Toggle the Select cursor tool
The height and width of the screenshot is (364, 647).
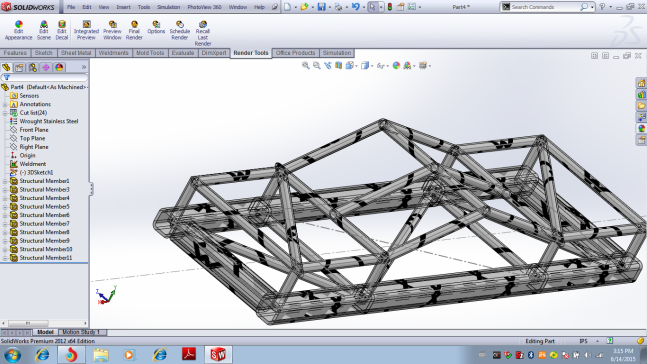pyautogui.click(x=372, y=7)
